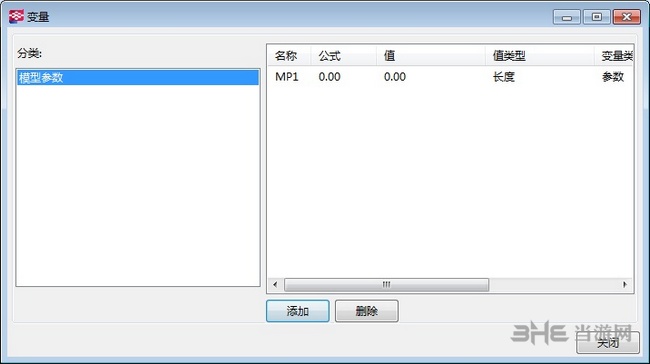Image resolution: width=650 pixels, height=364 pixels.
Task: Sort by the 名称 column header
Action: tap(289, 56)
